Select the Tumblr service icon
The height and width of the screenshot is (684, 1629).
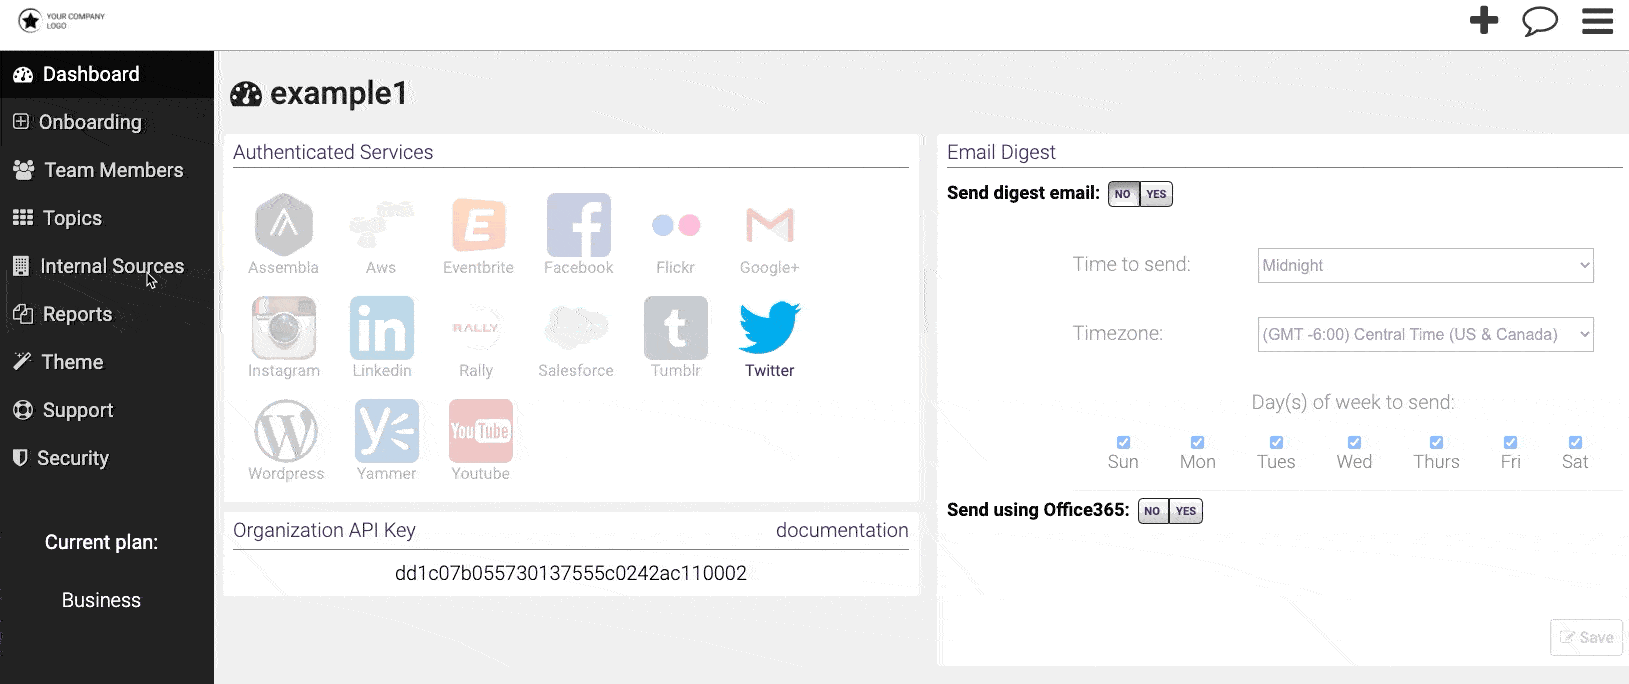tap(676, 328)
